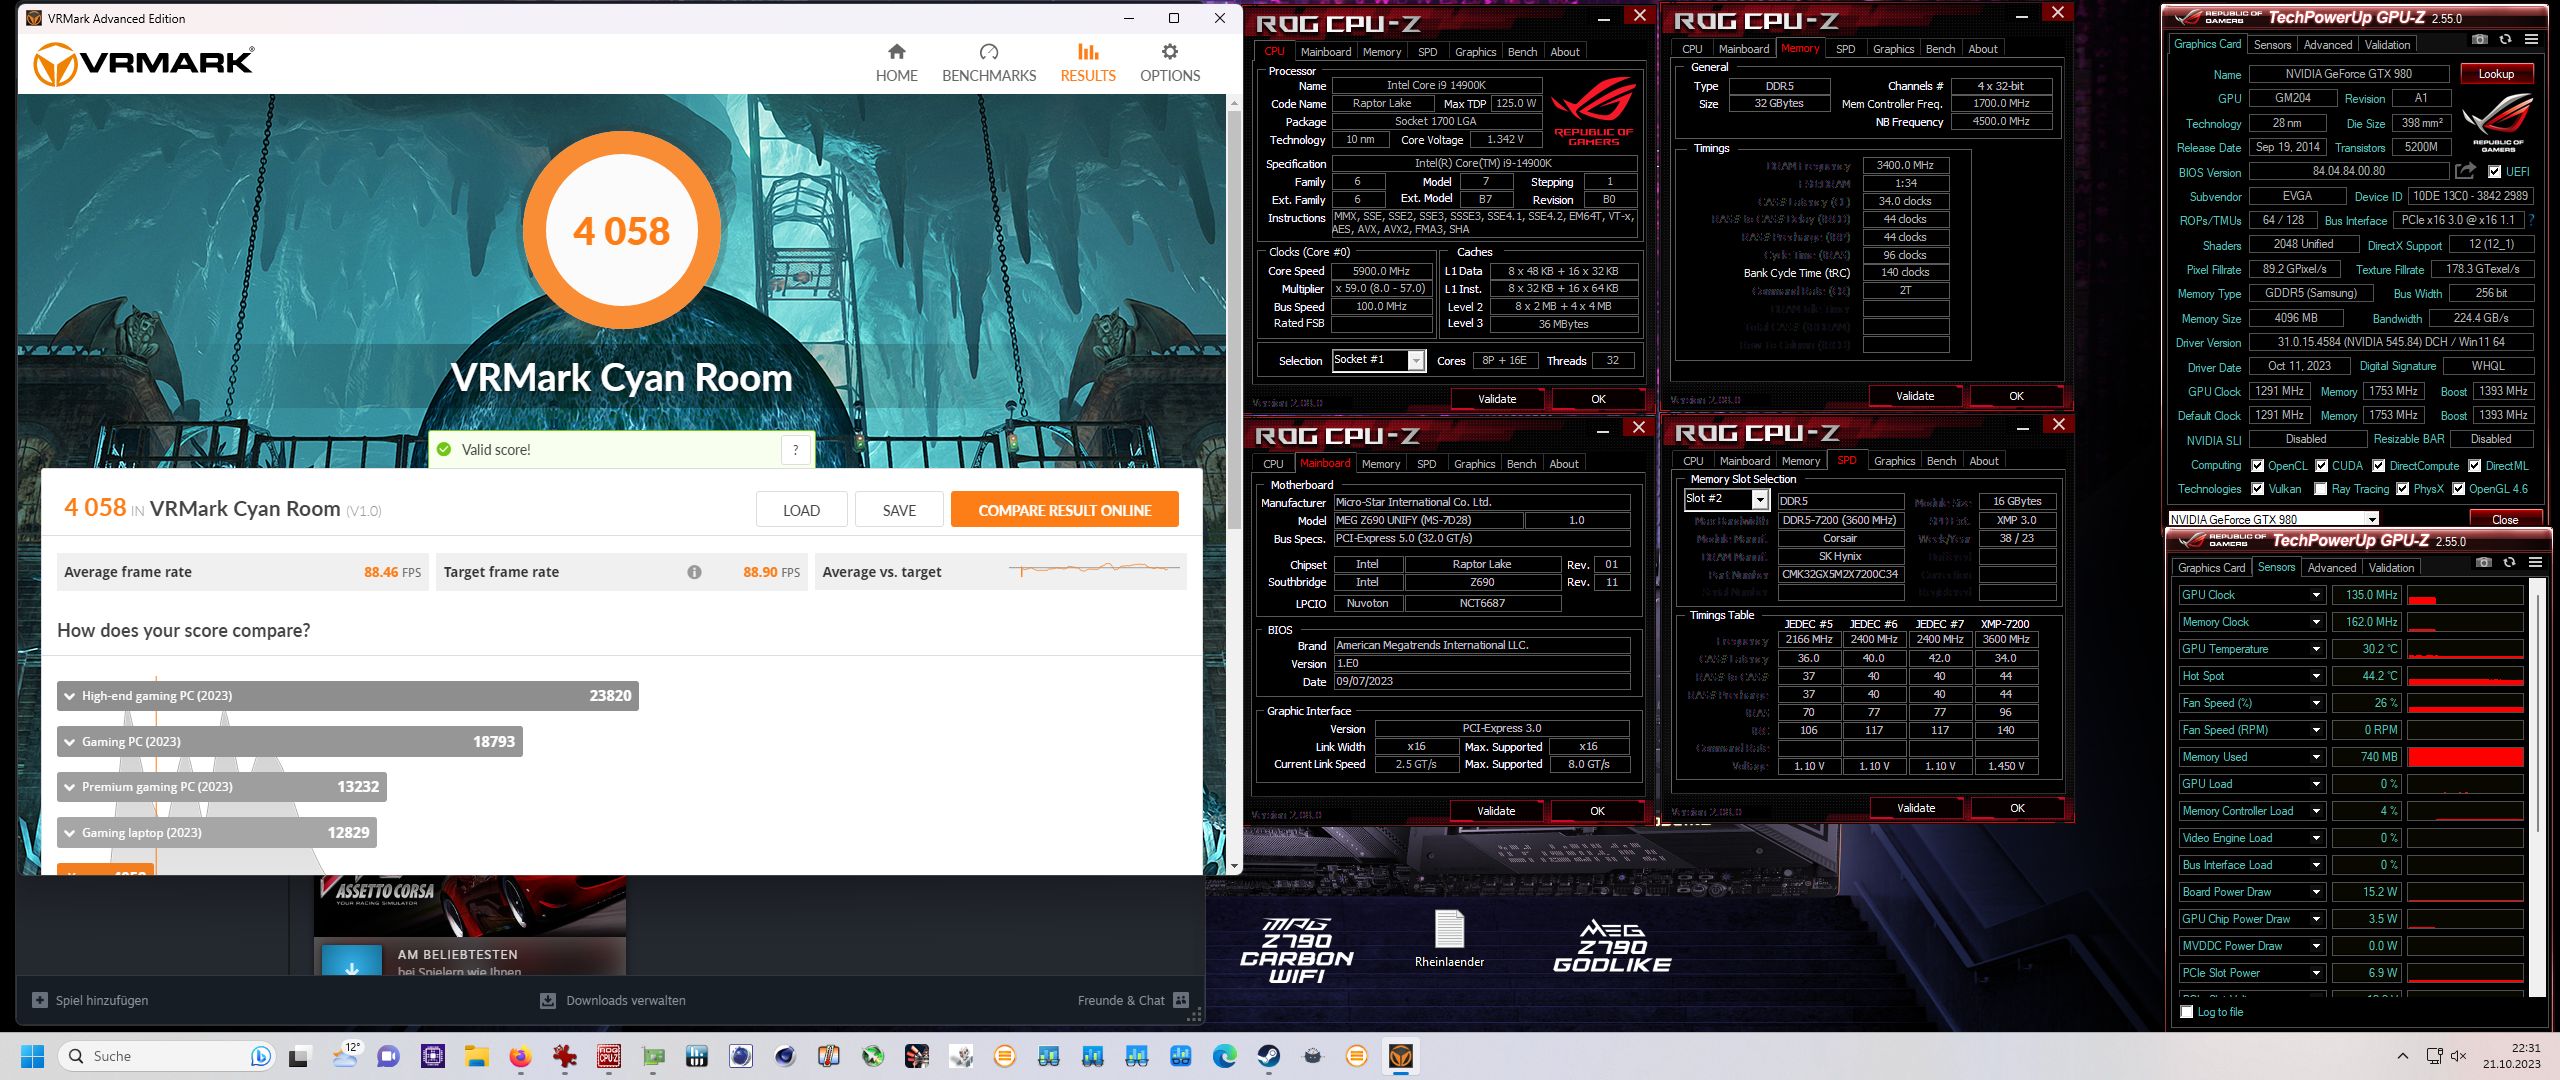This screenshot has width=2560, height=1080.
Task: Open Sensors tab in top GPU-Z window
Action: pos(2272,45)
